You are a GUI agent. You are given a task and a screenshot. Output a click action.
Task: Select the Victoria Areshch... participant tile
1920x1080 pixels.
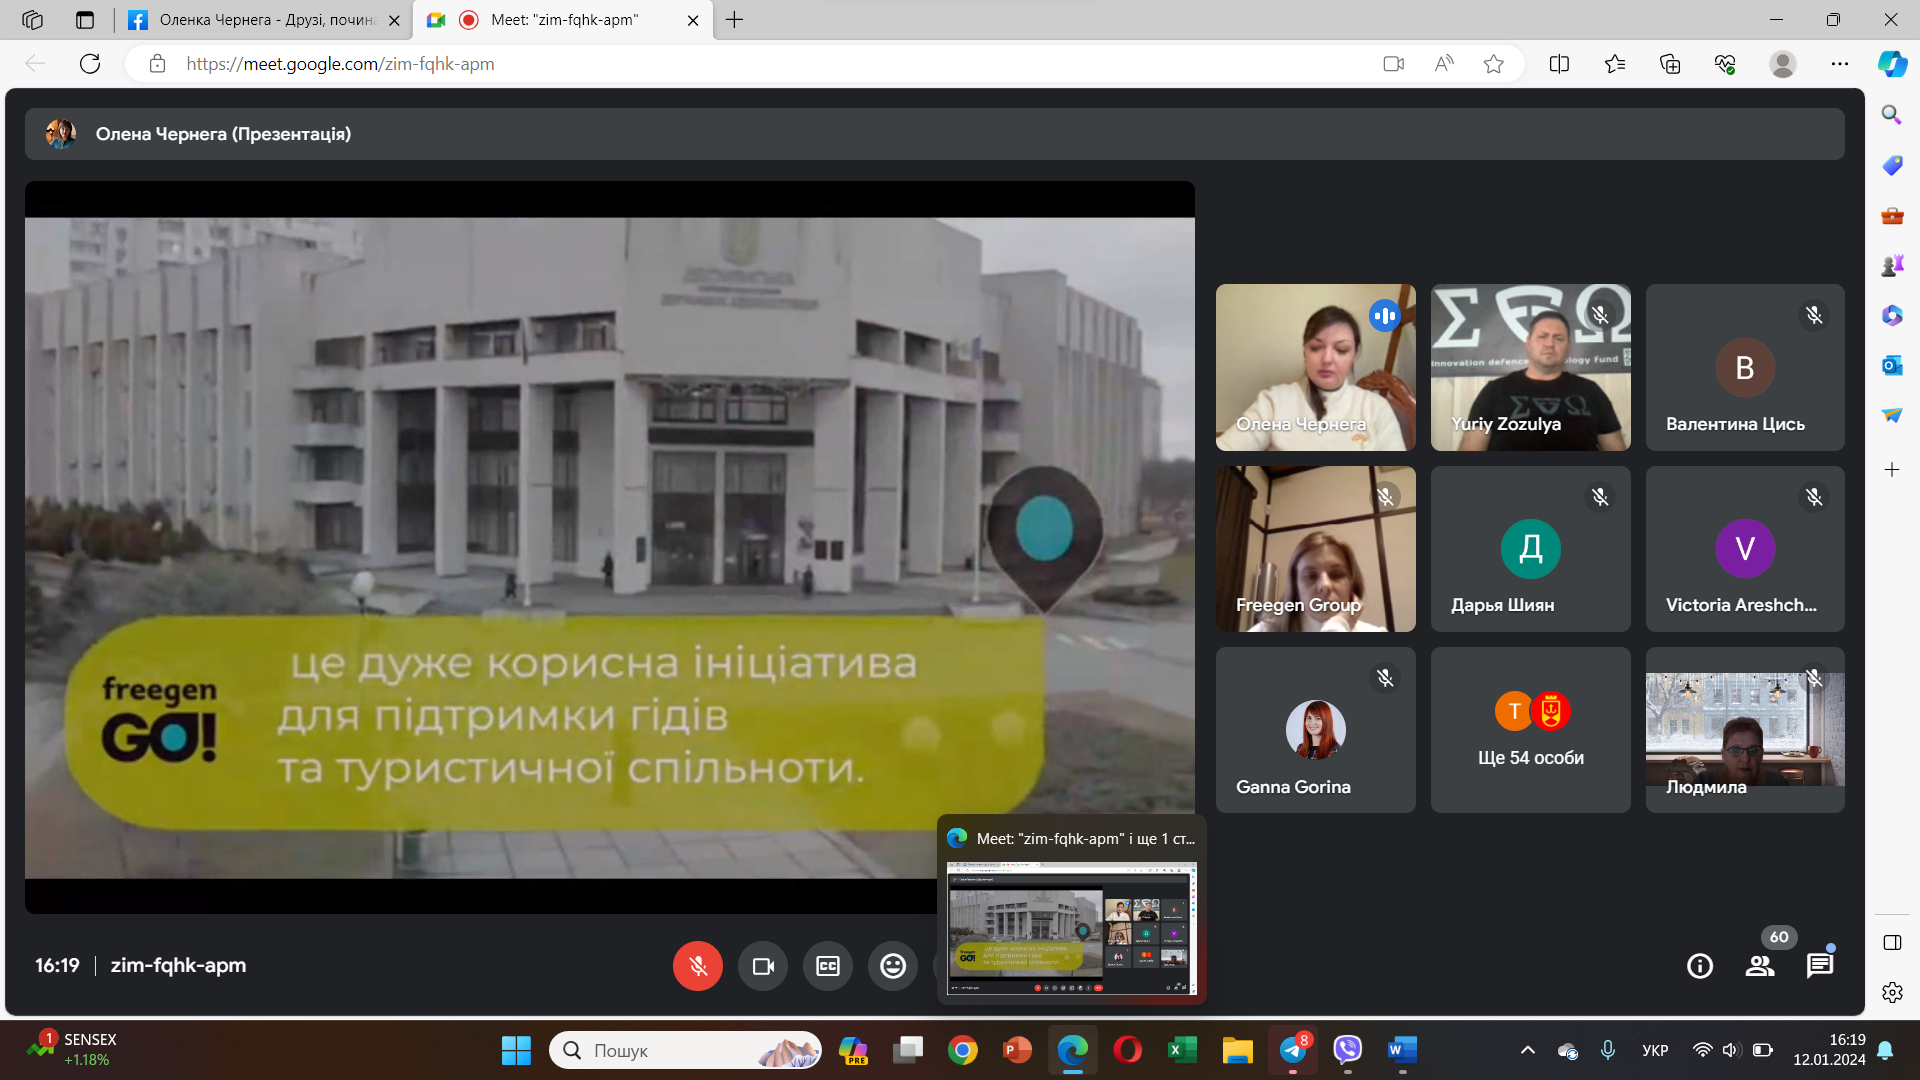[x=1745, y=548]
